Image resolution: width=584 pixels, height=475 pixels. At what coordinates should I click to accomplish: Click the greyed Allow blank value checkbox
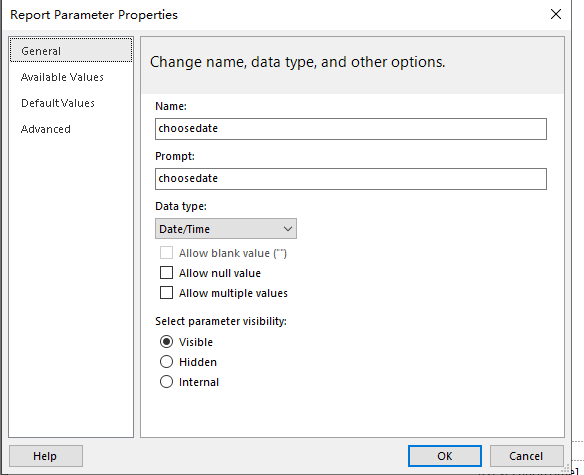tap(166, 253)
